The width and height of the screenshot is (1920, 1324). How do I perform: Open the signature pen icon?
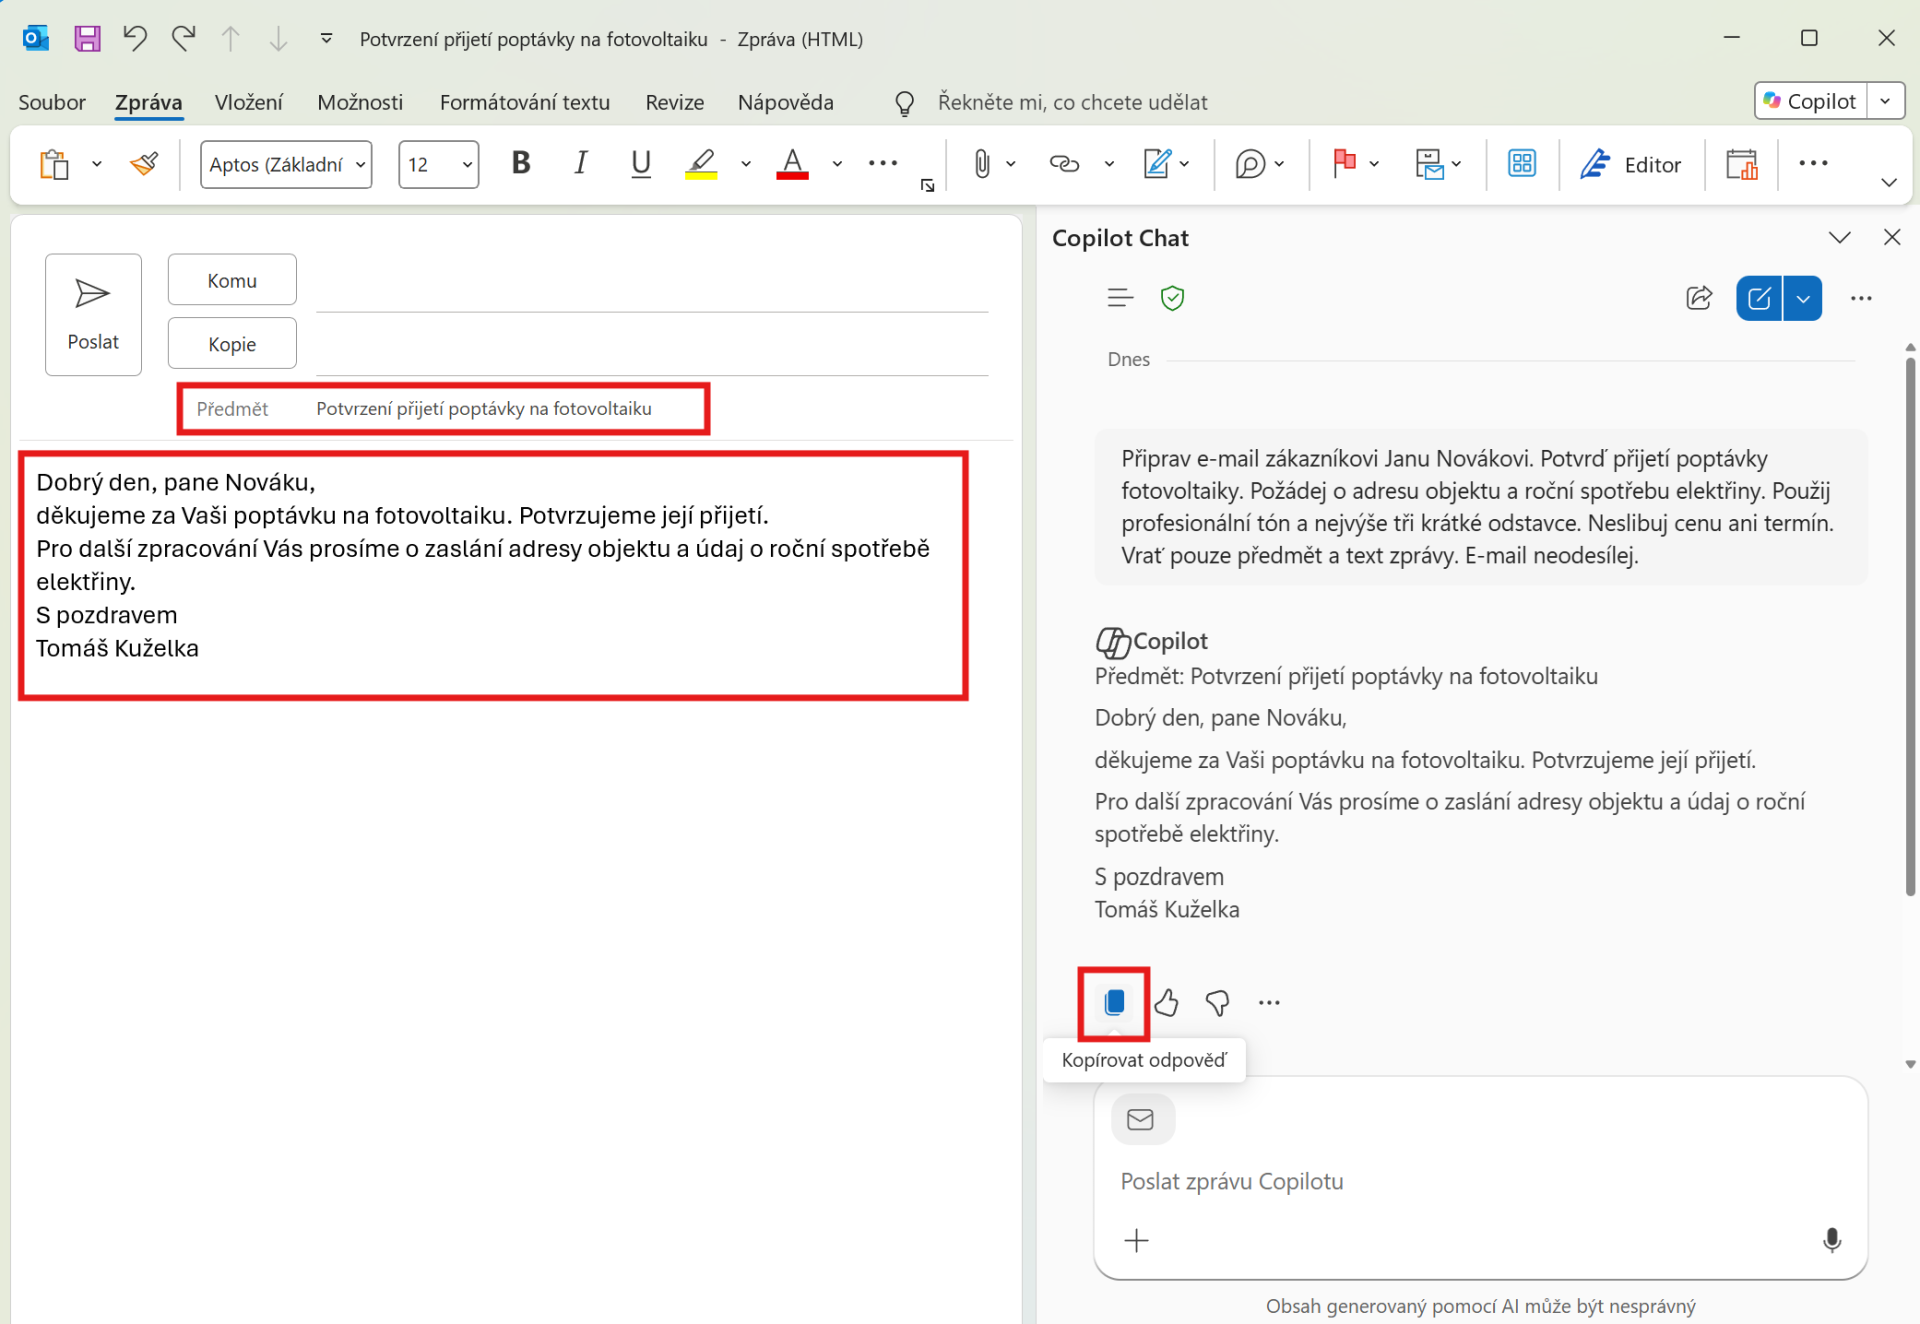point(1157,164)
